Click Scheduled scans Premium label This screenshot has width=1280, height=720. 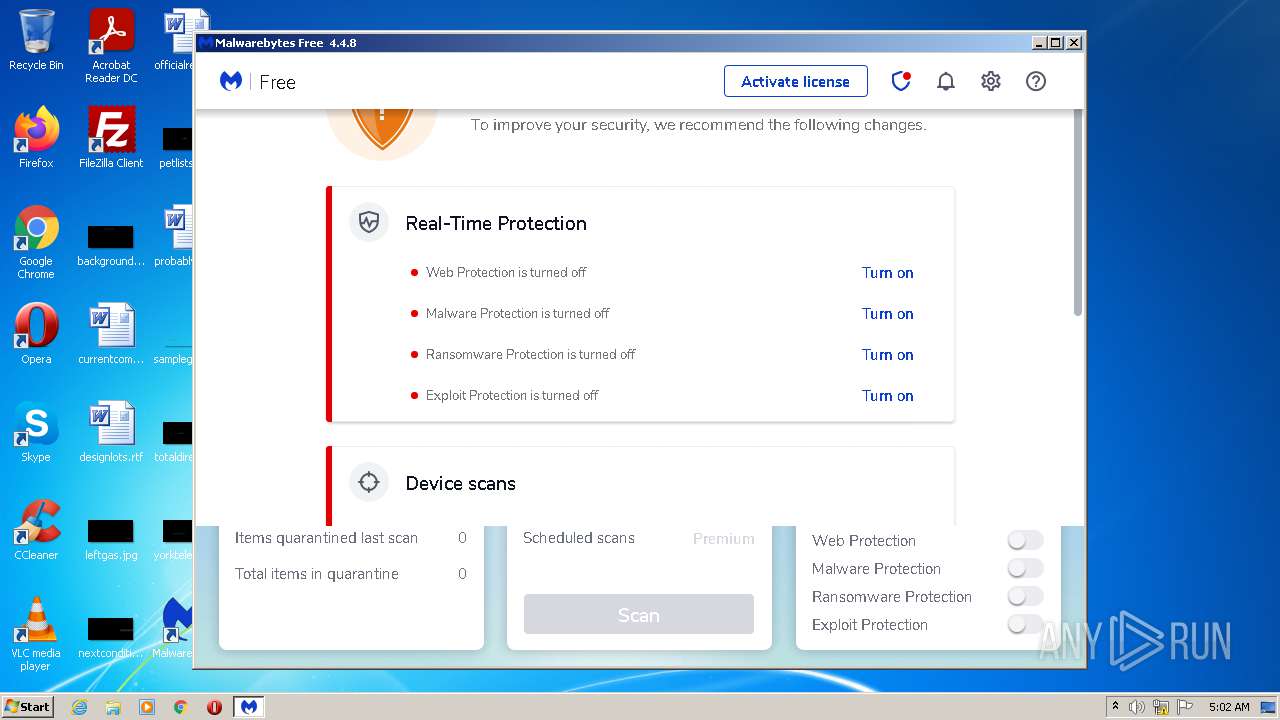pos(724,538)
